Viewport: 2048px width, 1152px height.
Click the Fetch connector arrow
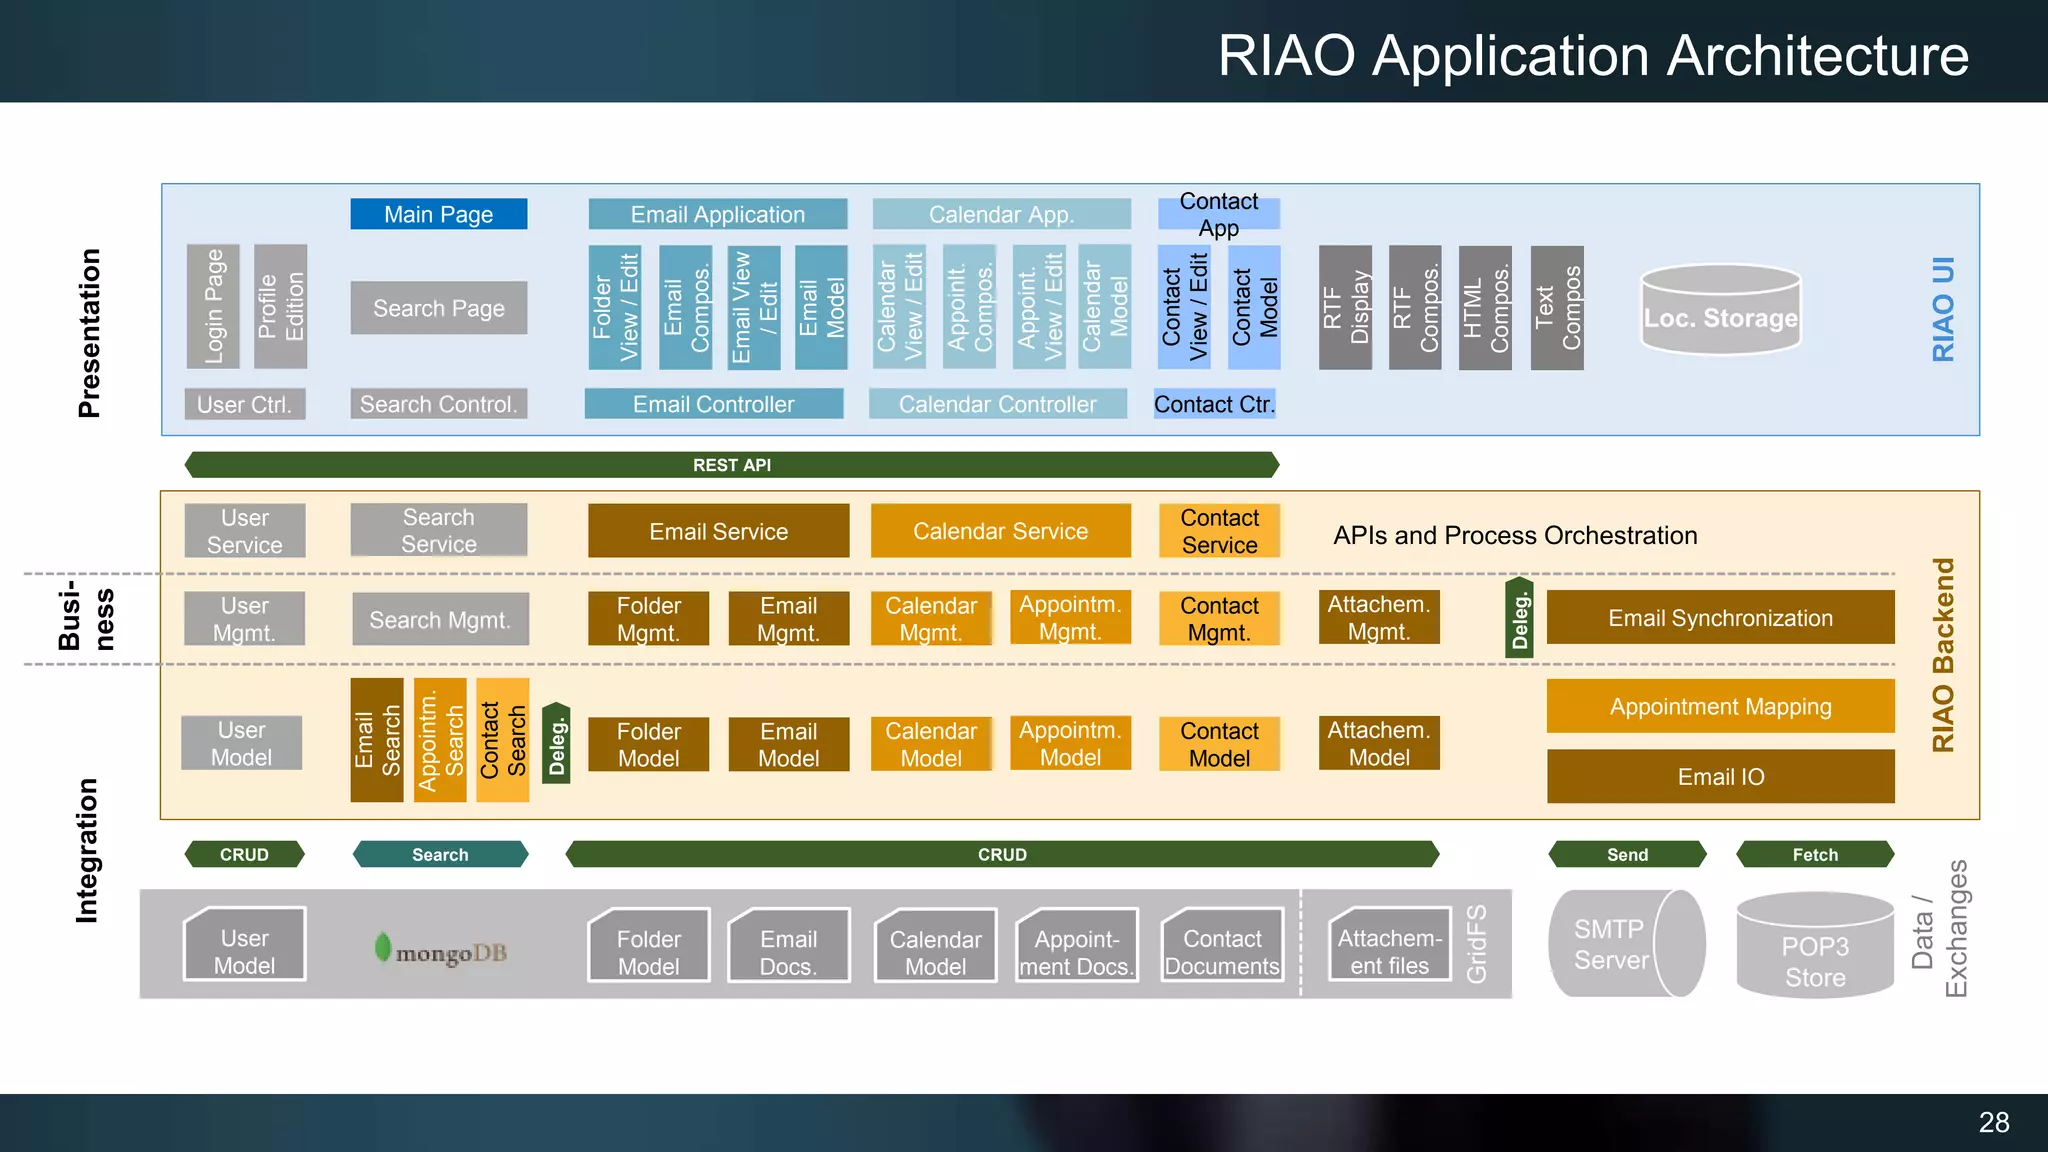click(1815, 855)
